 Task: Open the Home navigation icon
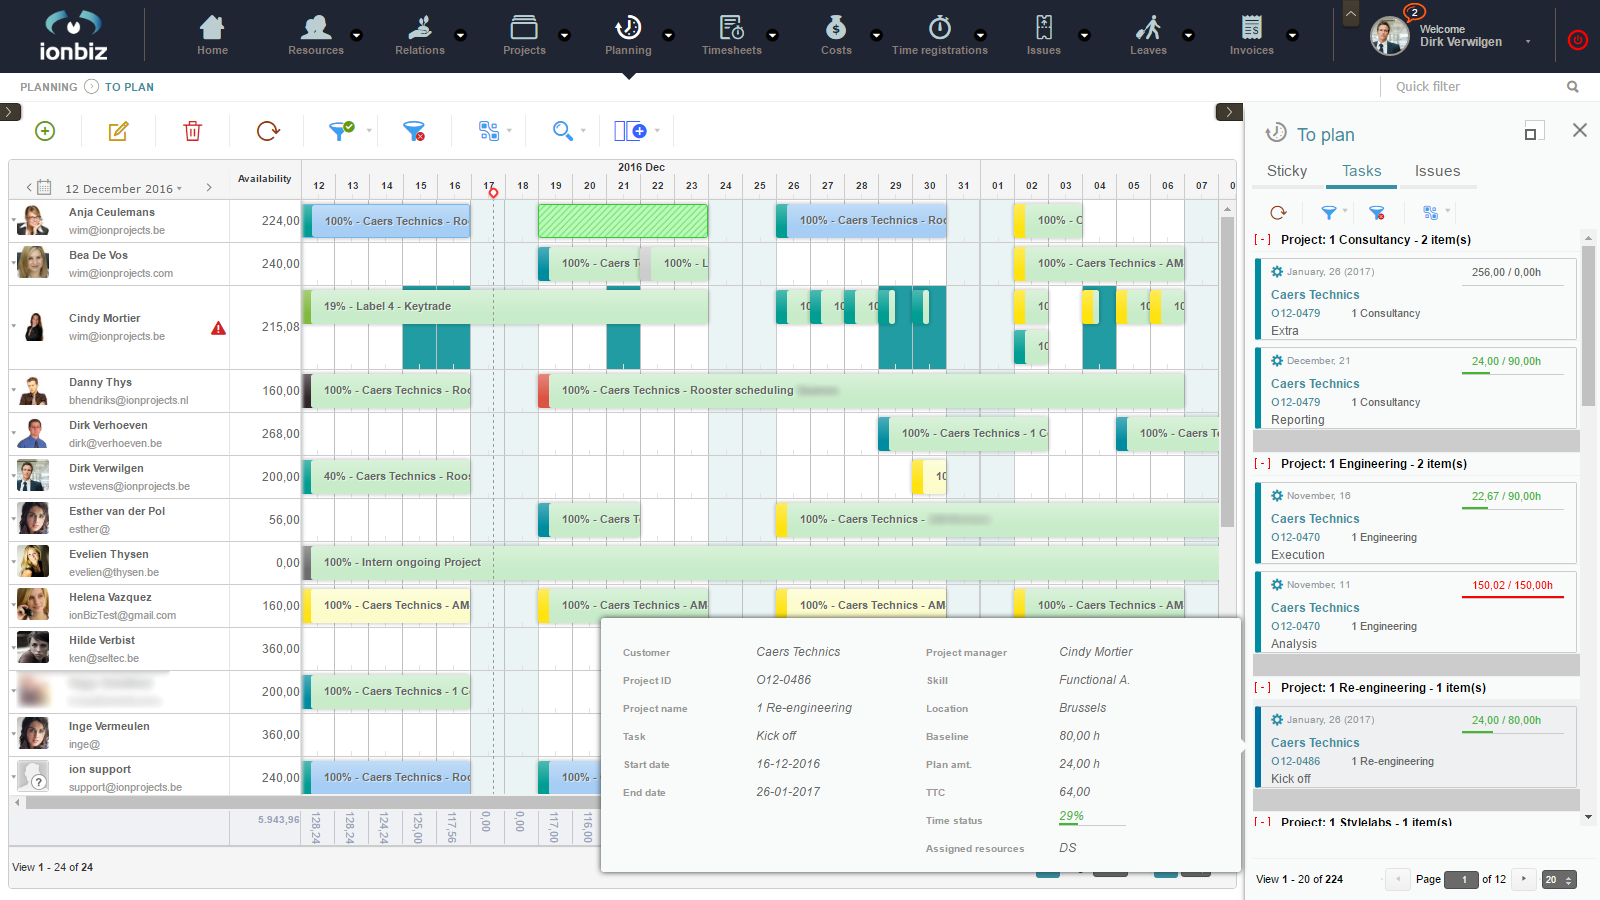[x=212, y=27]
